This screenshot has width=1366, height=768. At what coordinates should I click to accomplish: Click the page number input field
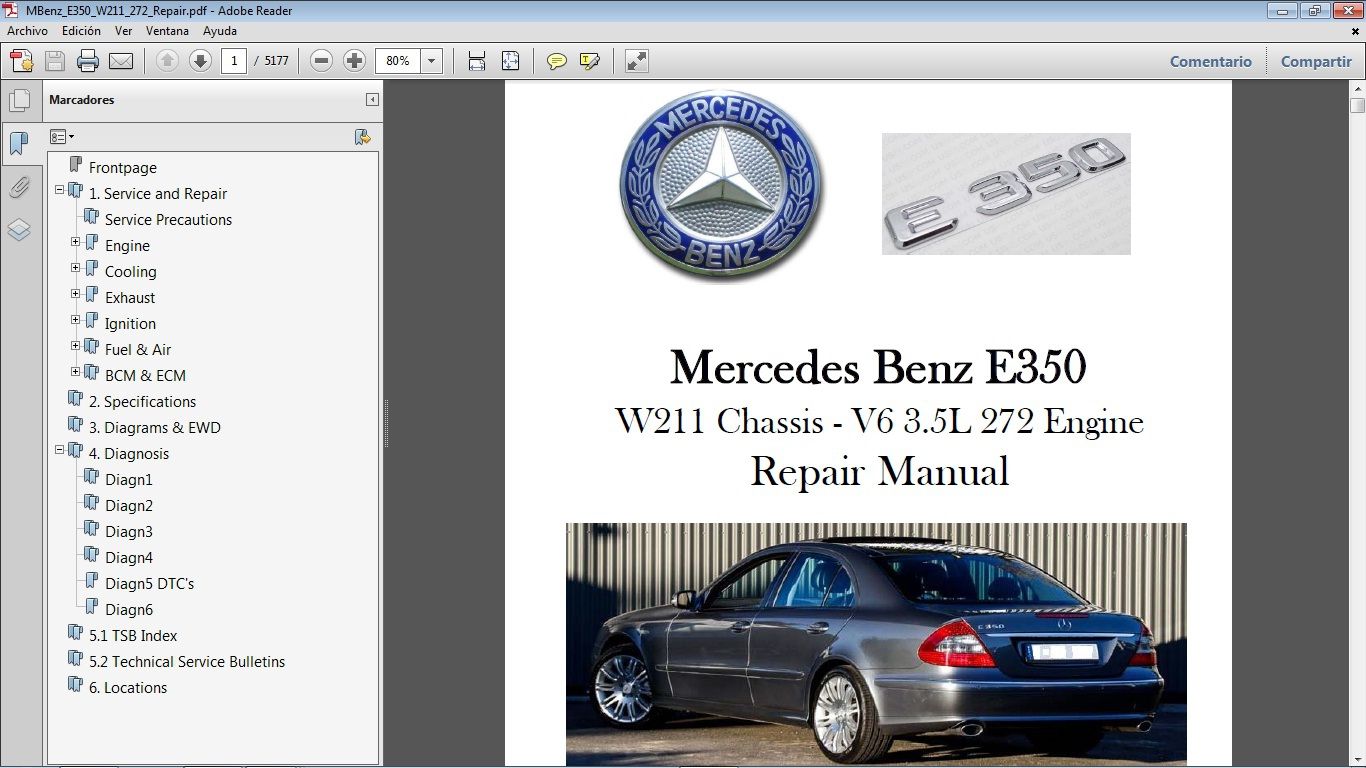[x=233, y=60]
